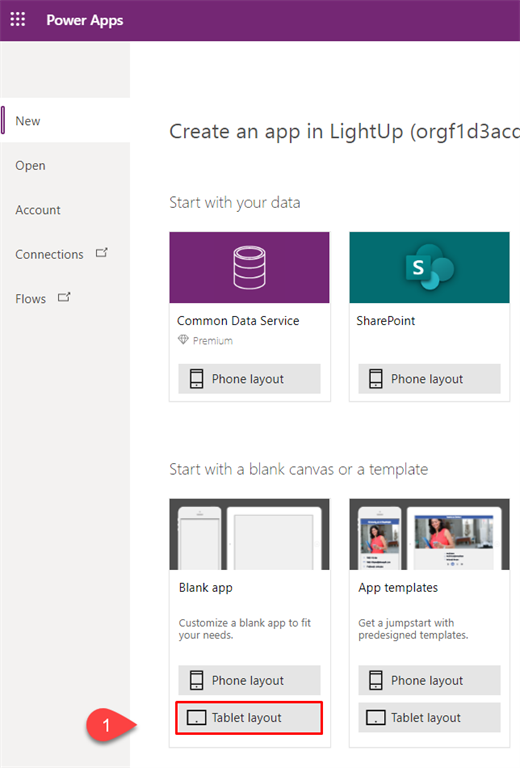Open the Connections menu item
Image resolution: width=520 pixels, height=768 pixels.
[66, 254]
